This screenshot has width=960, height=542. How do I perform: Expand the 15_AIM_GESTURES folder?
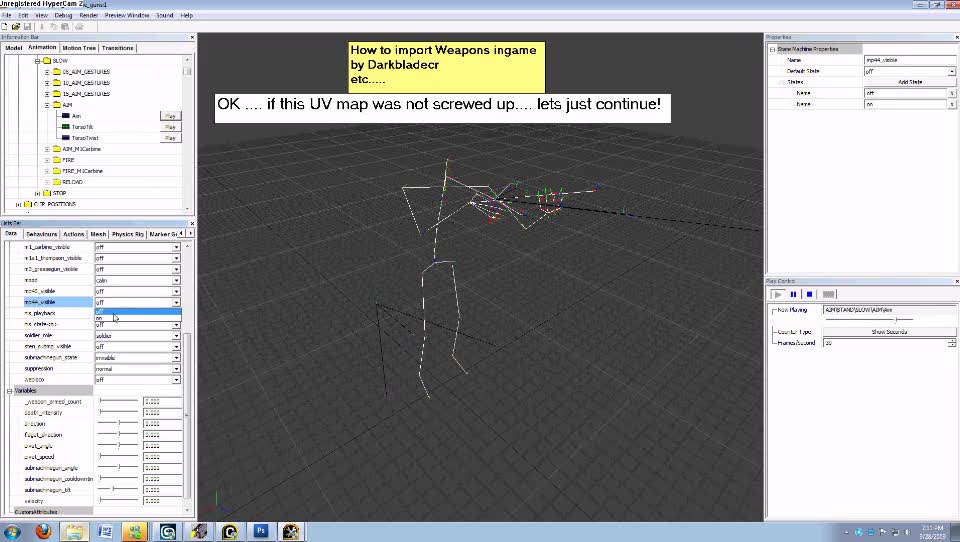pos(47,94)
